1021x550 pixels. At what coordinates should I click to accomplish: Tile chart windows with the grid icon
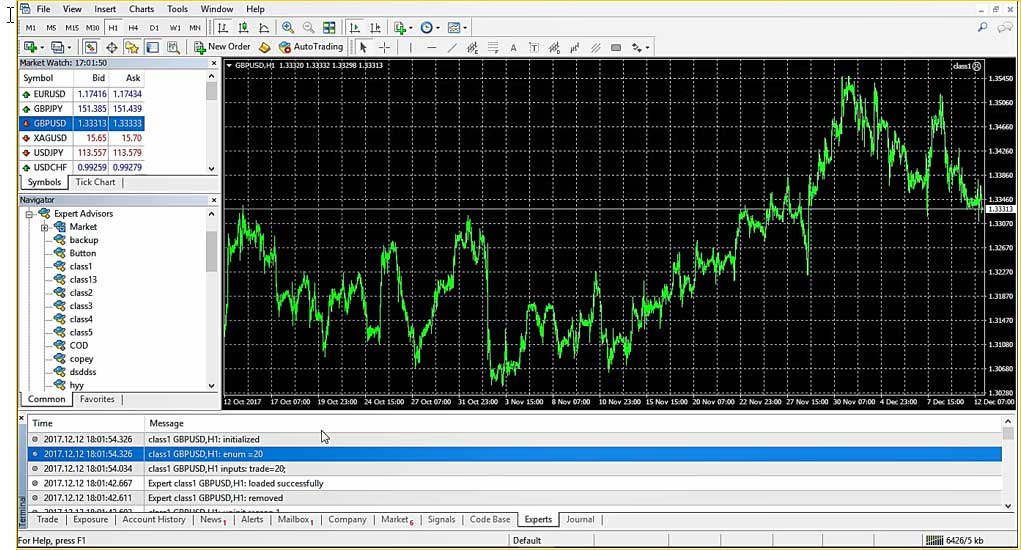(329, 27)
